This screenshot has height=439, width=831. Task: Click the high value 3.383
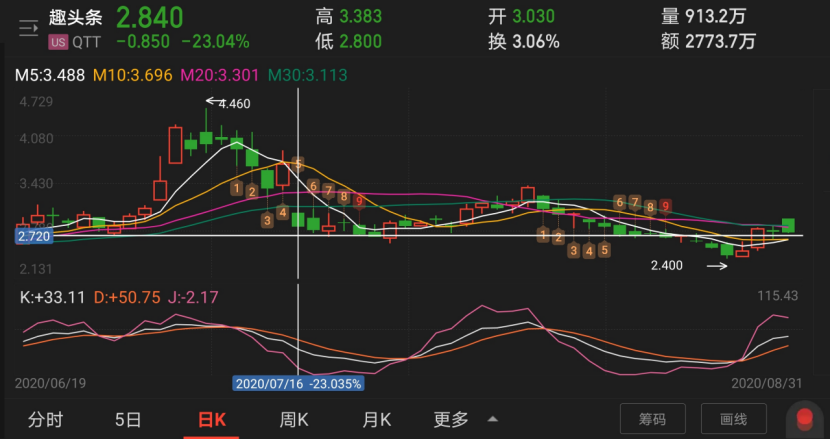coord(360,16)
